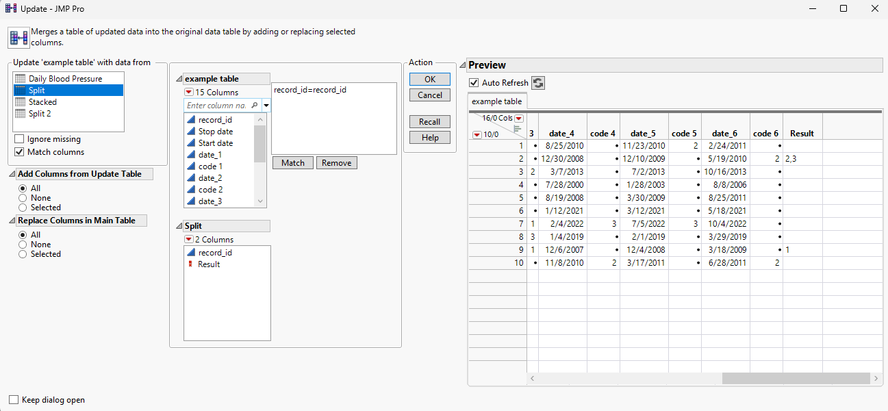Click the OK button
The width and height of the screenshot is (888, 411).
(430, 79)
